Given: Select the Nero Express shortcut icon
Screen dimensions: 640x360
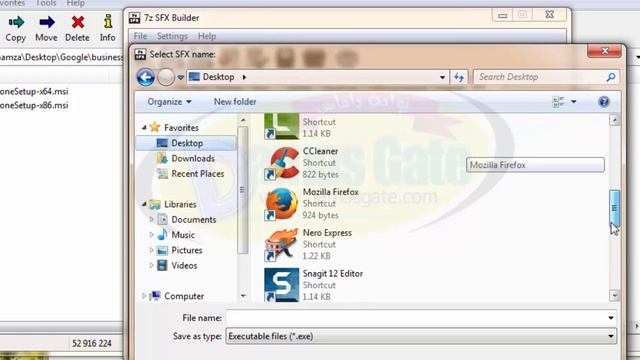Looking at the screenshot, I should click(281, 245).
